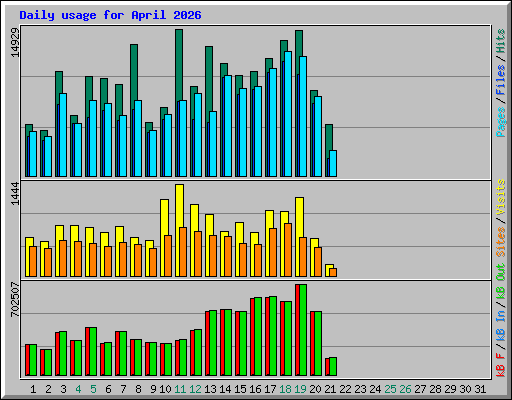512x400 pixels.
Task: Click day label 8 on the x-axis
Action: click(138, 389)
